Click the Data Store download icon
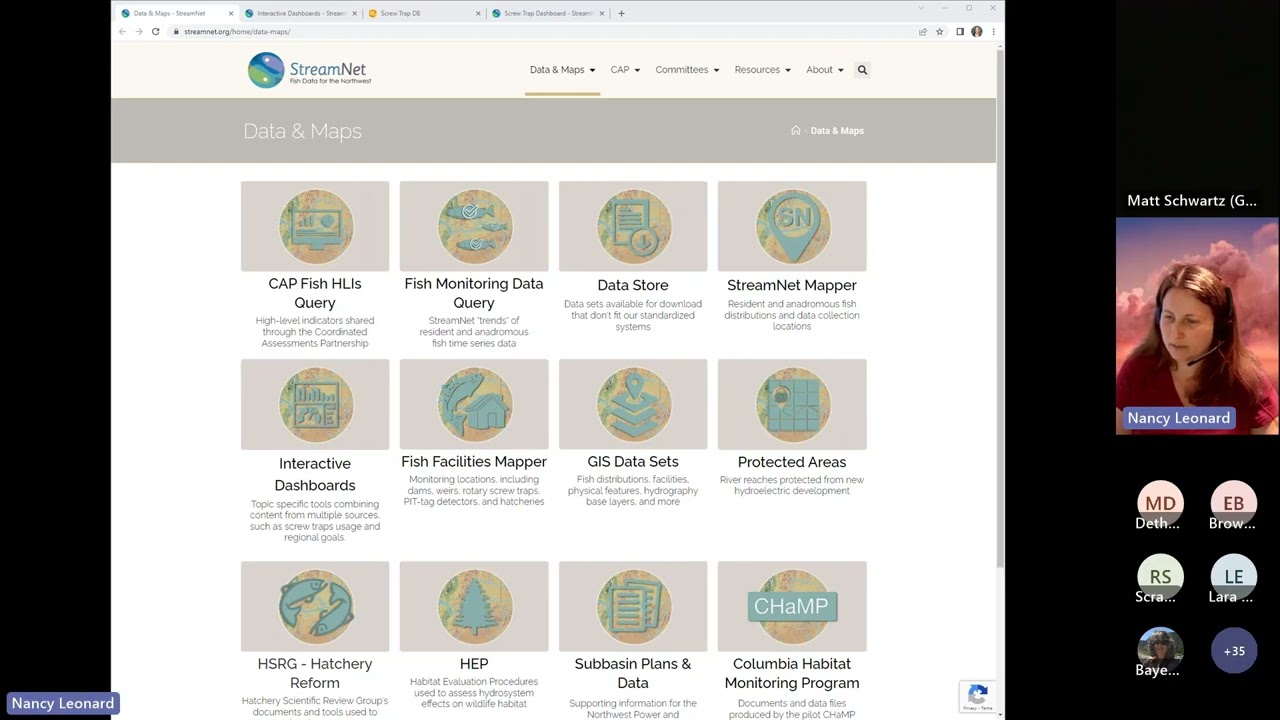1280x720 pixels. 633,226
